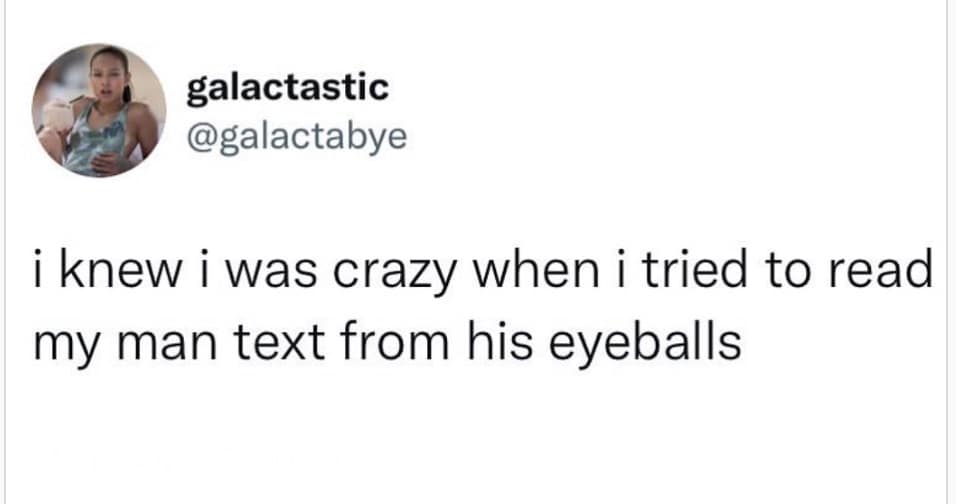Click the word "to" in the tweet
Screen dimensions: 956x504
pos(791,274)
